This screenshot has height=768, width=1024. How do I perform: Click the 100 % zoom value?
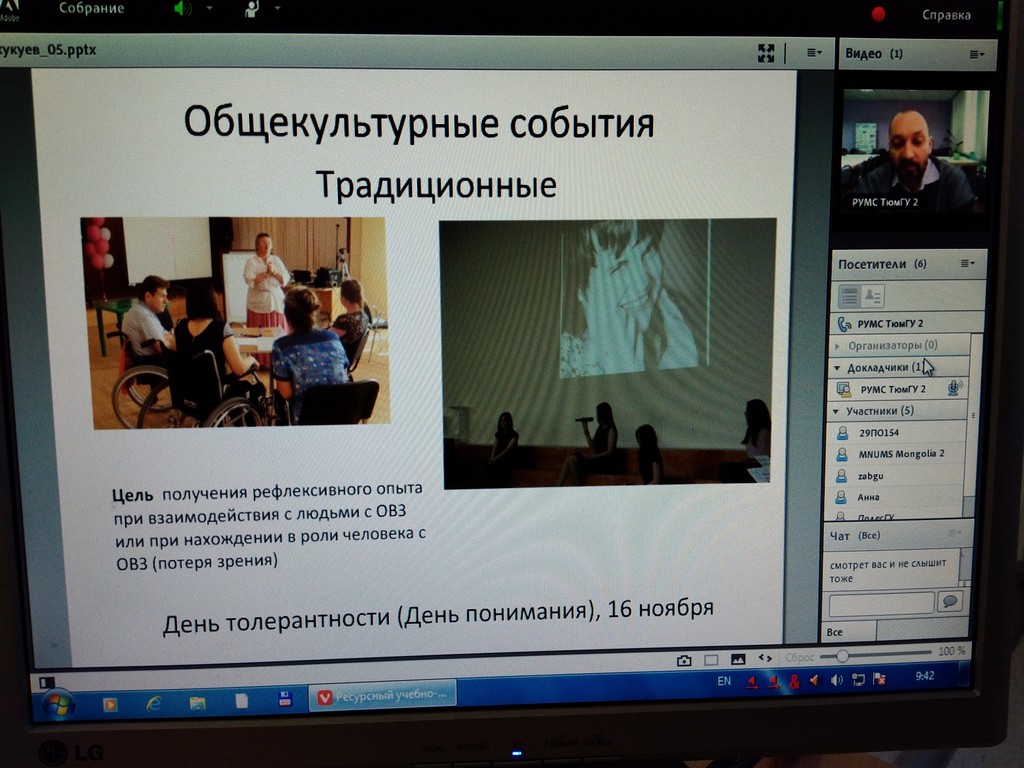pos(951,651)
